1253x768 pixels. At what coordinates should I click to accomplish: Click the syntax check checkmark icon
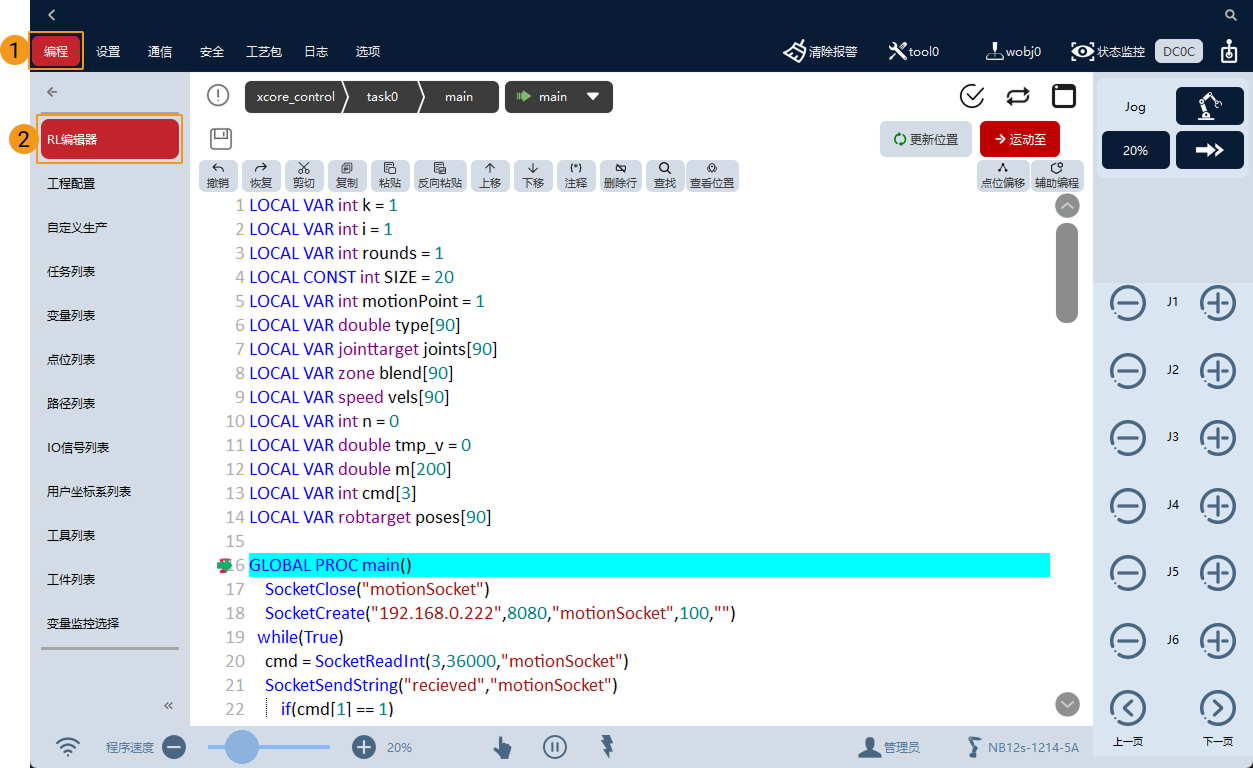coord(972,96)
